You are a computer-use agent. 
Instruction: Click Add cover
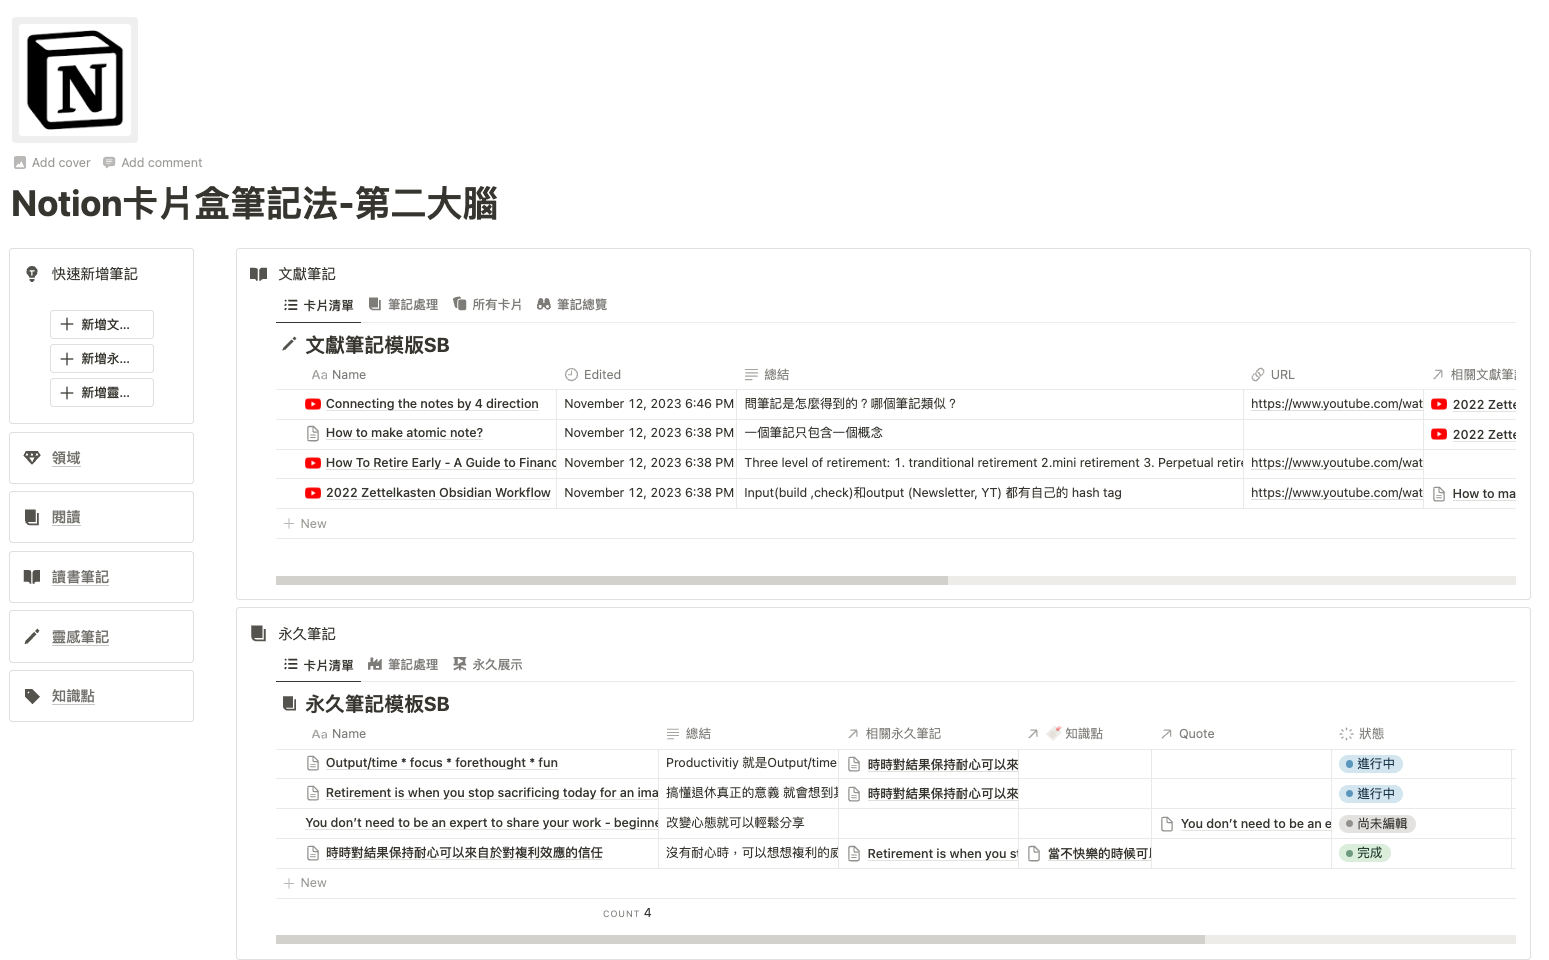52,163
